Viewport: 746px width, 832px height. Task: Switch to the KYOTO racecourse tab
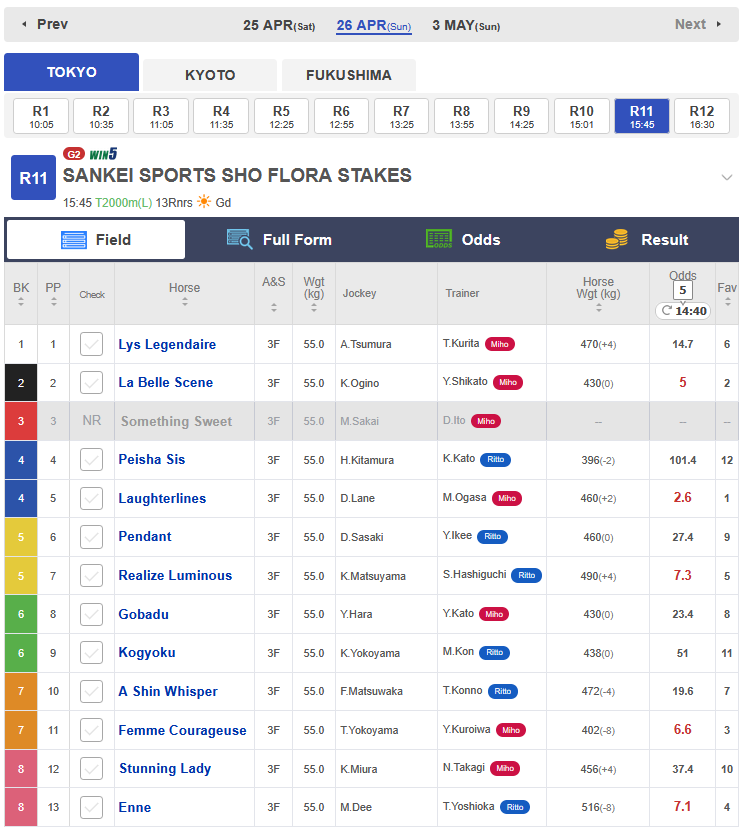[210, 75]
